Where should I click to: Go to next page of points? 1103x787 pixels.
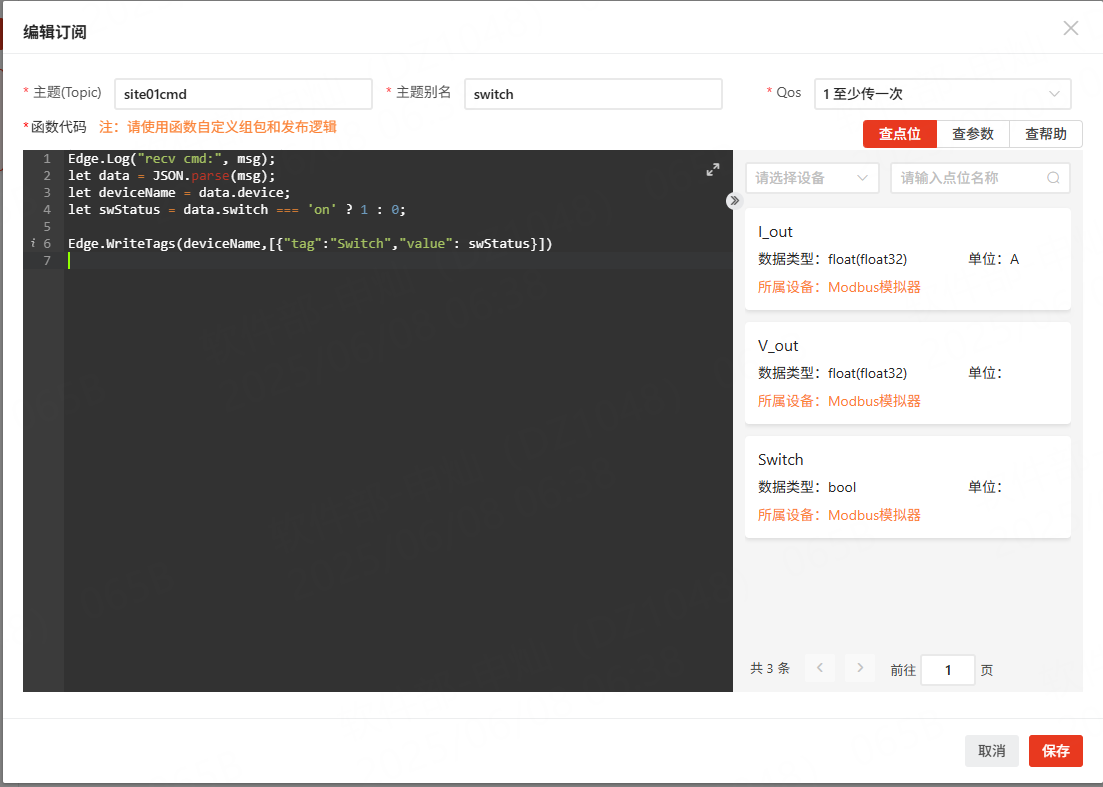pyautogui.click(x=859, y=669)
